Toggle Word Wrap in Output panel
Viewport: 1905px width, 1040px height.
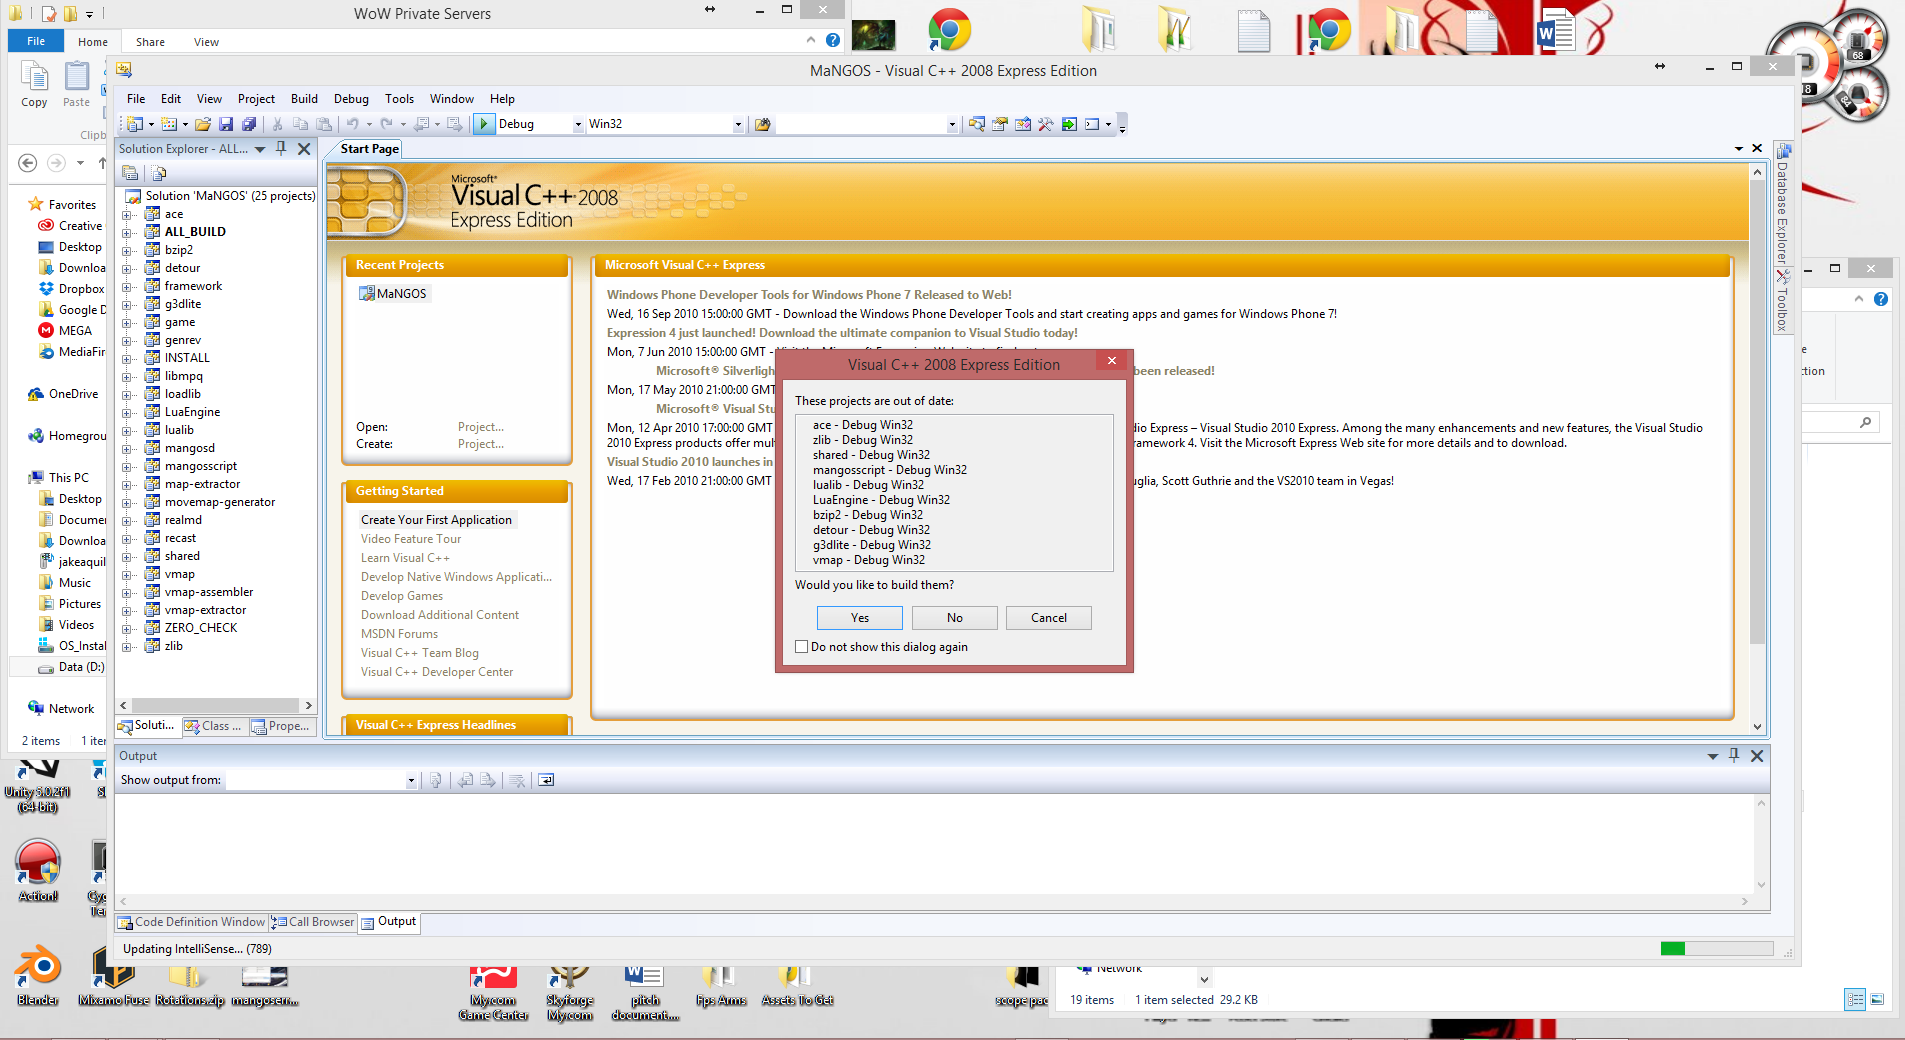click(x=546, y=780)
